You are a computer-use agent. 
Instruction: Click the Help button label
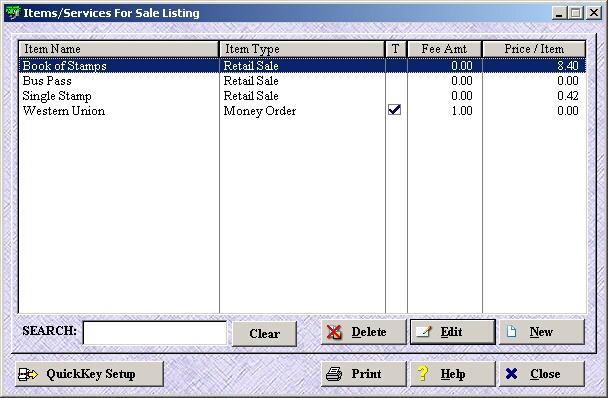(x=453, y=374)
